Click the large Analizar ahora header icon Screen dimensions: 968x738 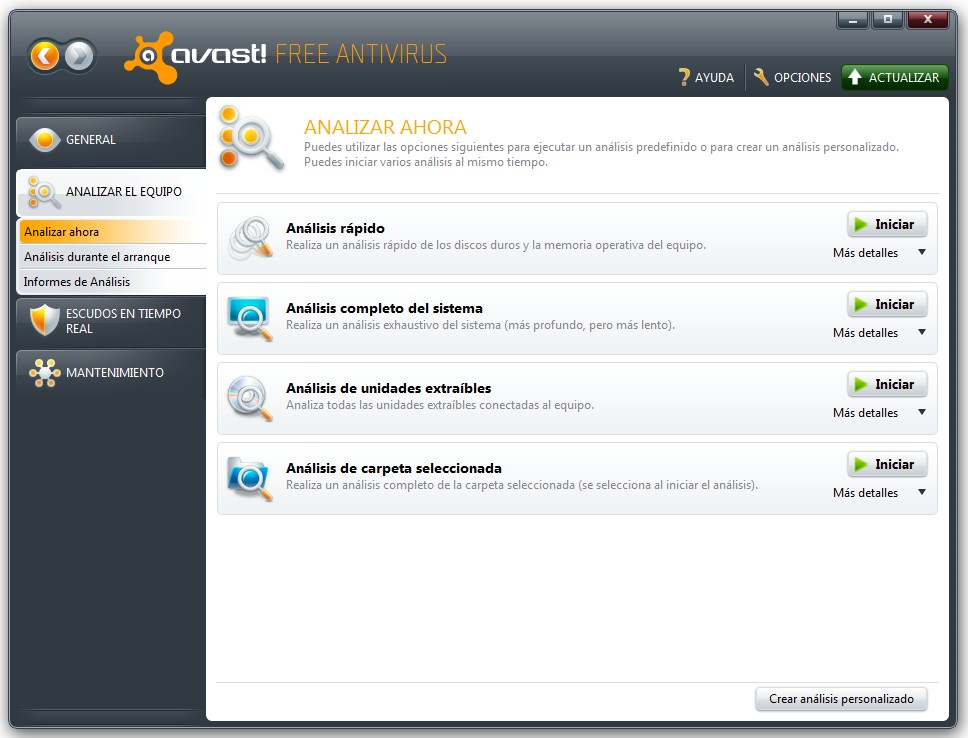pos(251,138)
